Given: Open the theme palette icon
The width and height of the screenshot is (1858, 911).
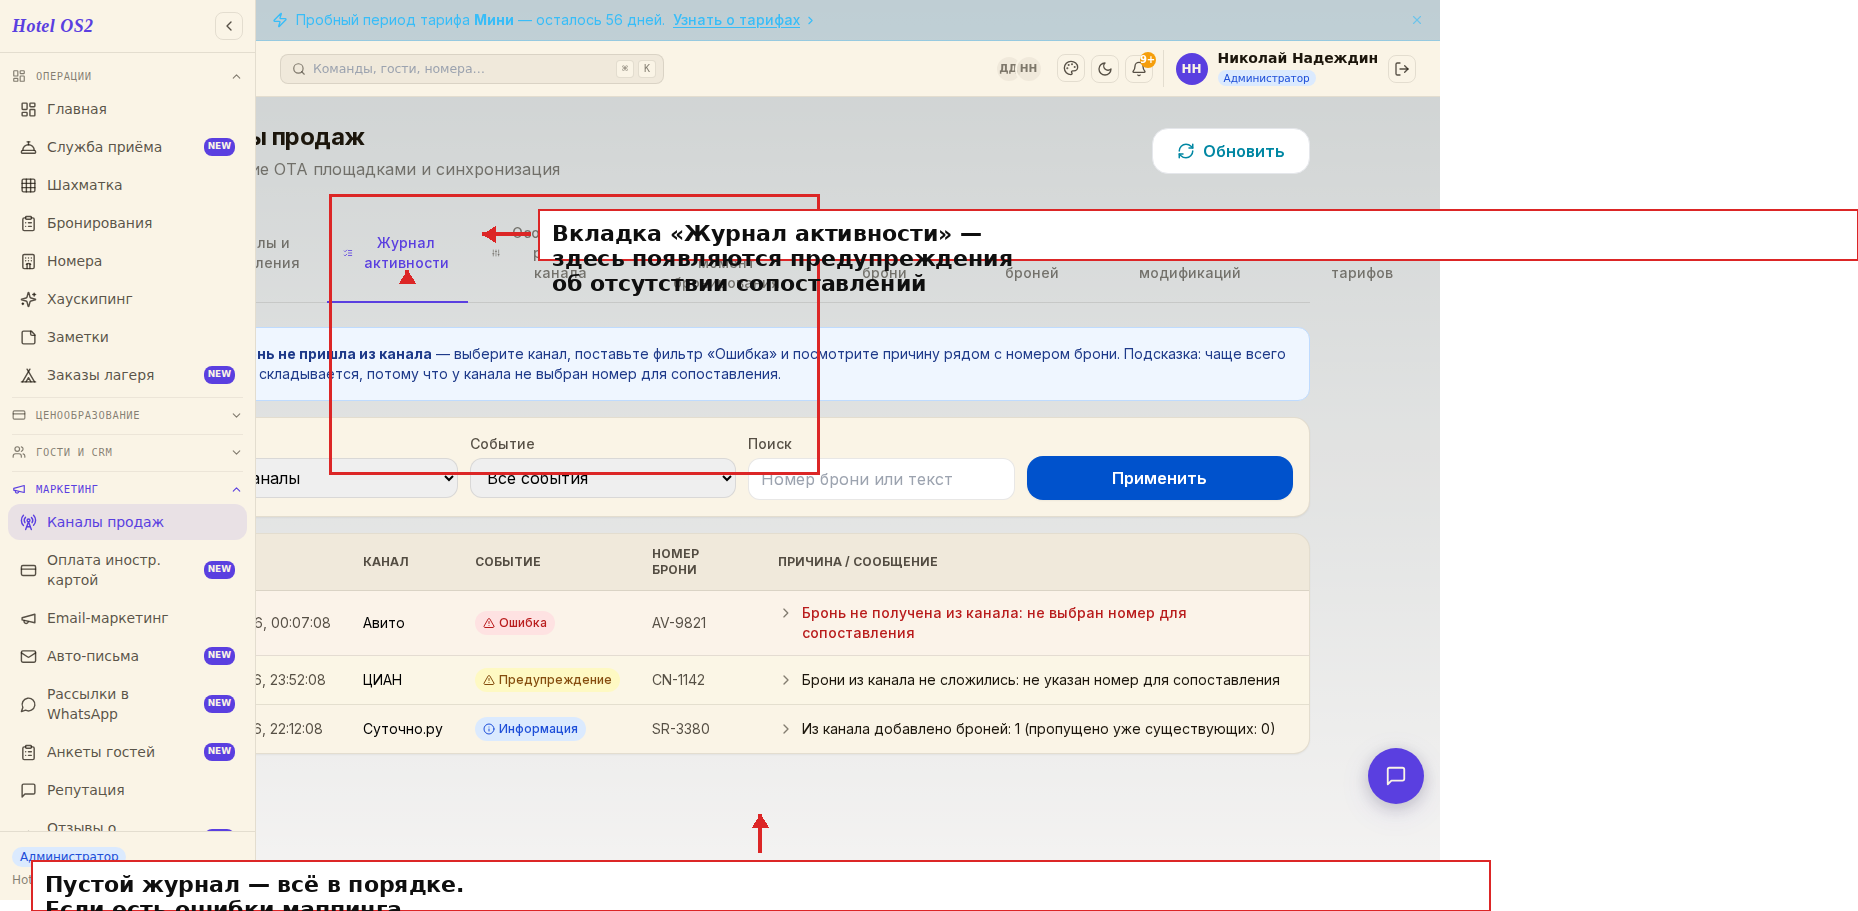Looking at the screenshot, I should pyautogui.click(x=1071, y=69).
